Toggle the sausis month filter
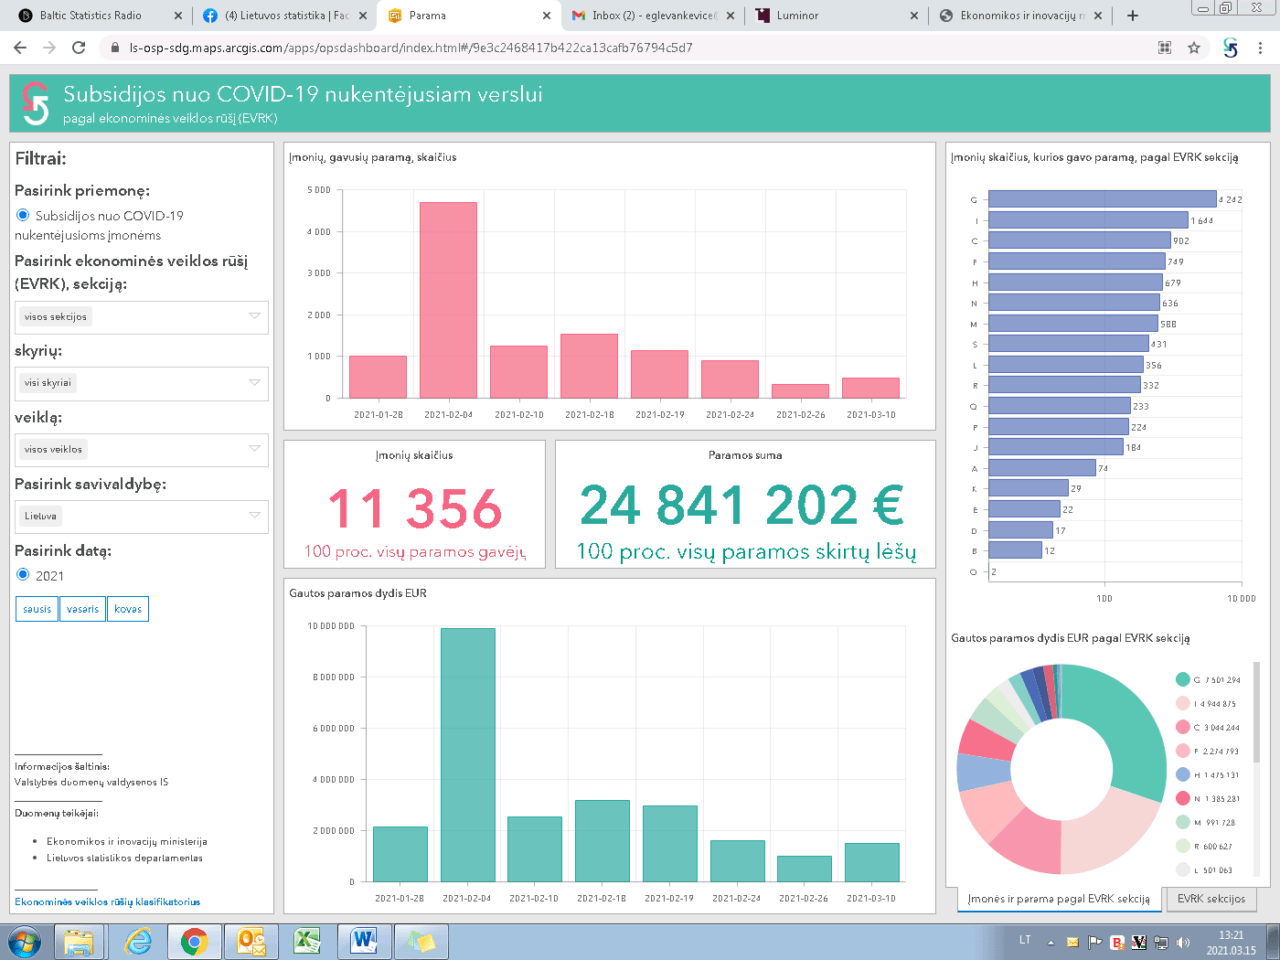 click(x=37, y=609)
